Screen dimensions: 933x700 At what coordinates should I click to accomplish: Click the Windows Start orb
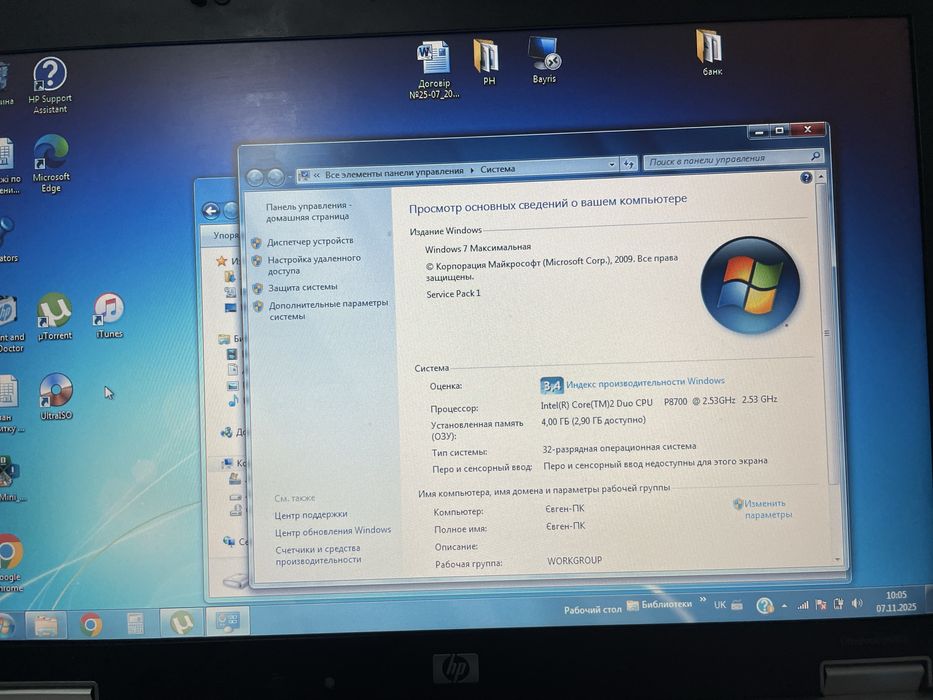tap(5, 625)
